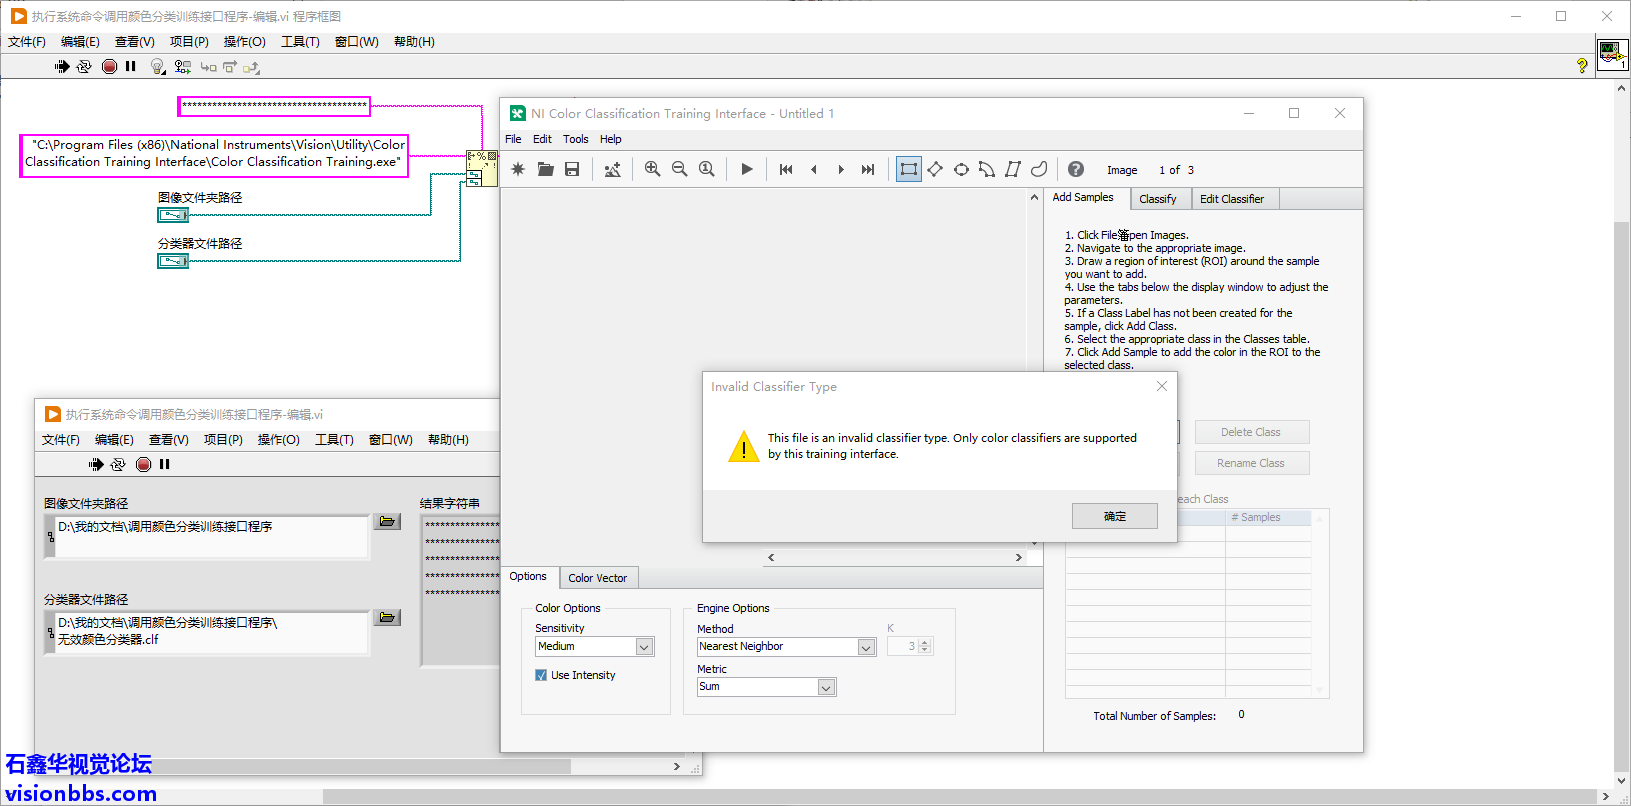The width and height of the screenshot is (1631, 806).
Task: Select Rotated Rectangle ROI tool
Action: (x=935, y=169)
